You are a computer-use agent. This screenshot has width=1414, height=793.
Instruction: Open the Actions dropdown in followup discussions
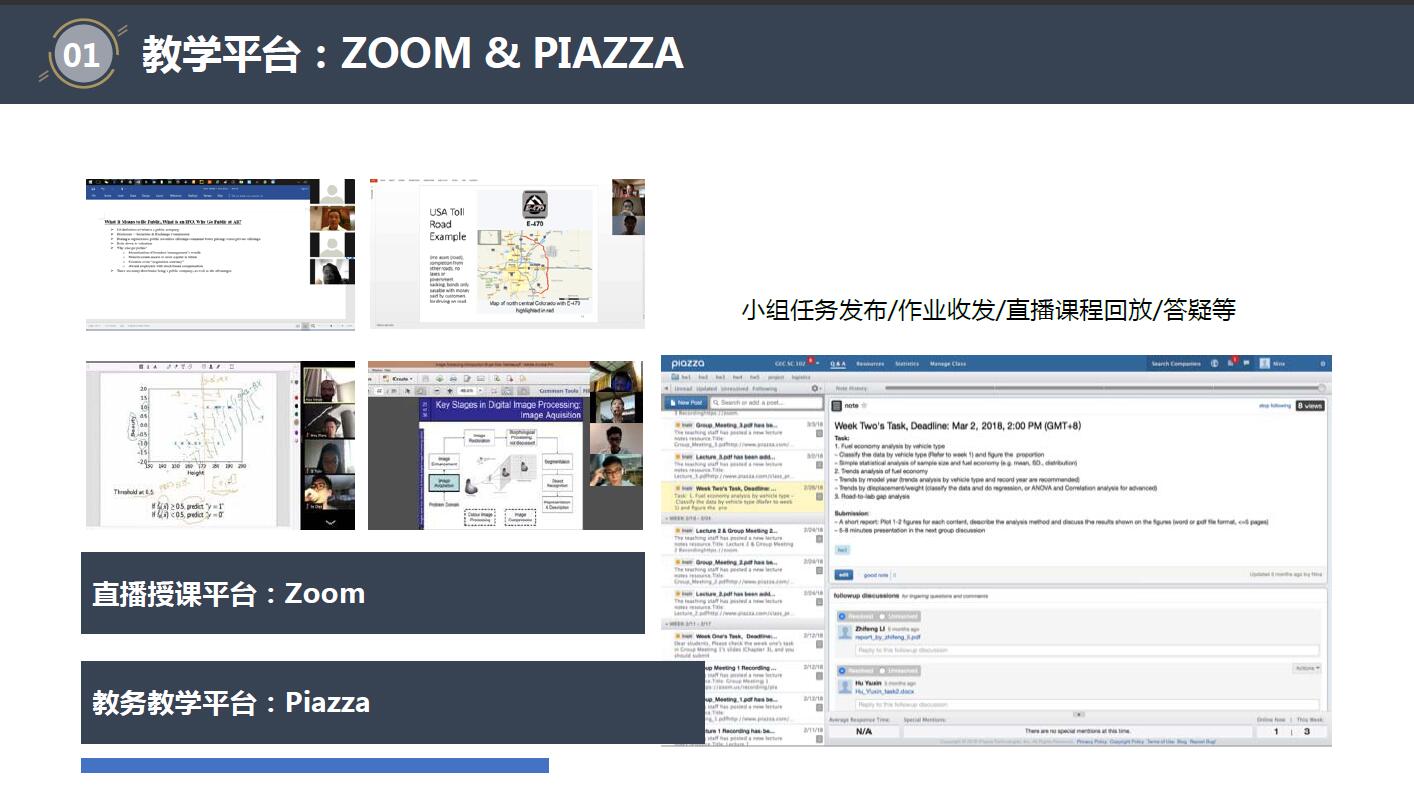[x=1306, y=668]
